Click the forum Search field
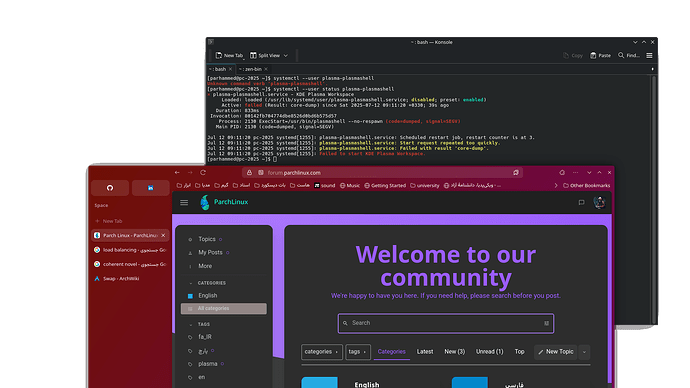 pyautogui.click(x=445, y=323)
